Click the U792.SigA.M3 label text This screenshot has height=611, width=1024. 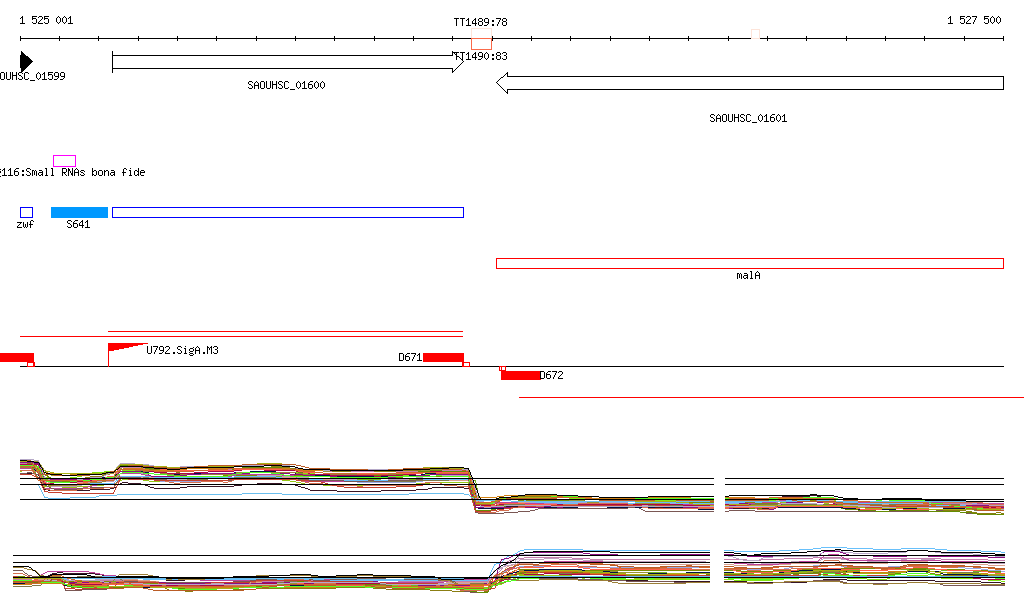pyautogui.click(x=182, y=351)
